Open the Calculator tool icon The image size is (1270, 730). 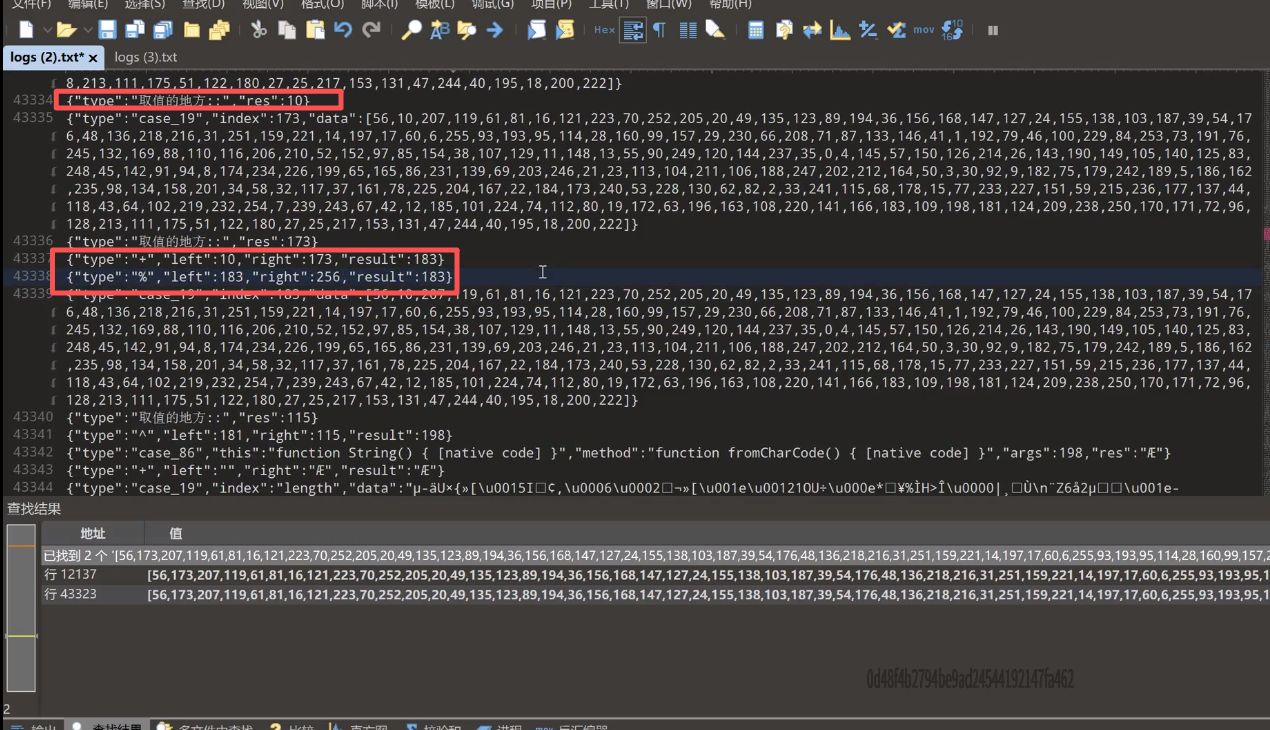tap(756, 30)
